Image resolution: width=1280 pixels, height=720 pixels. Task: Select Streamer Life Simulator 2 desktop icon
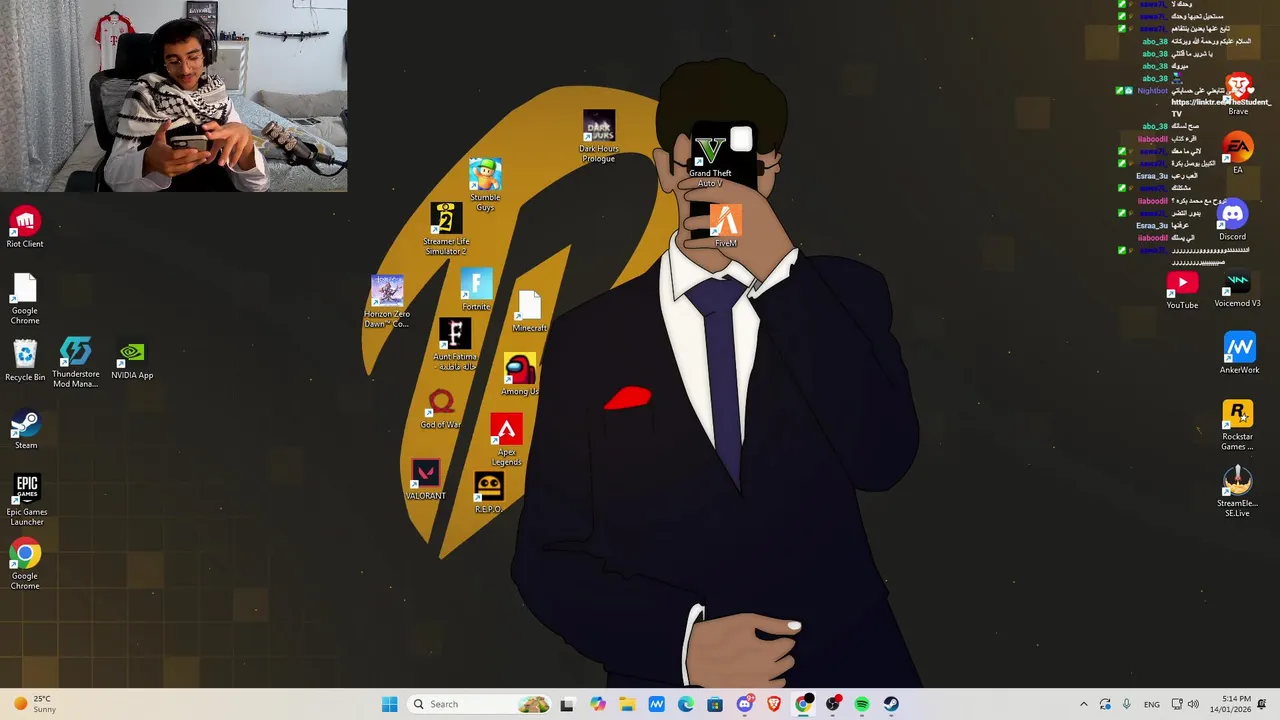[x=446, y=229]
